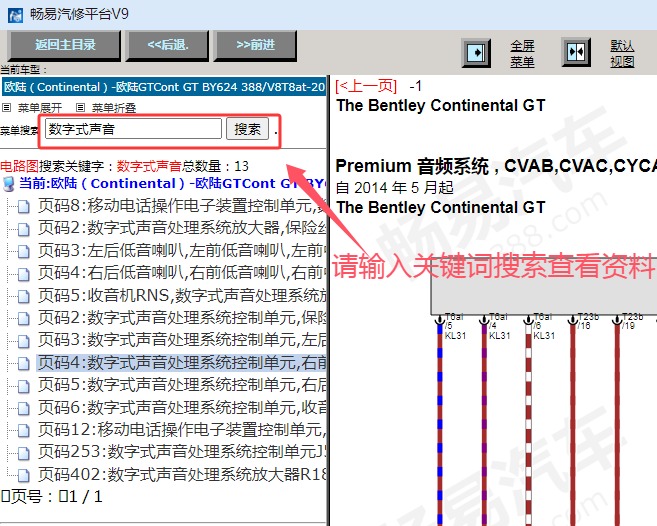Click document icon of 页码402 row
Image resolution: width=657 pixels, height=526 pixels.
(23, 475)
